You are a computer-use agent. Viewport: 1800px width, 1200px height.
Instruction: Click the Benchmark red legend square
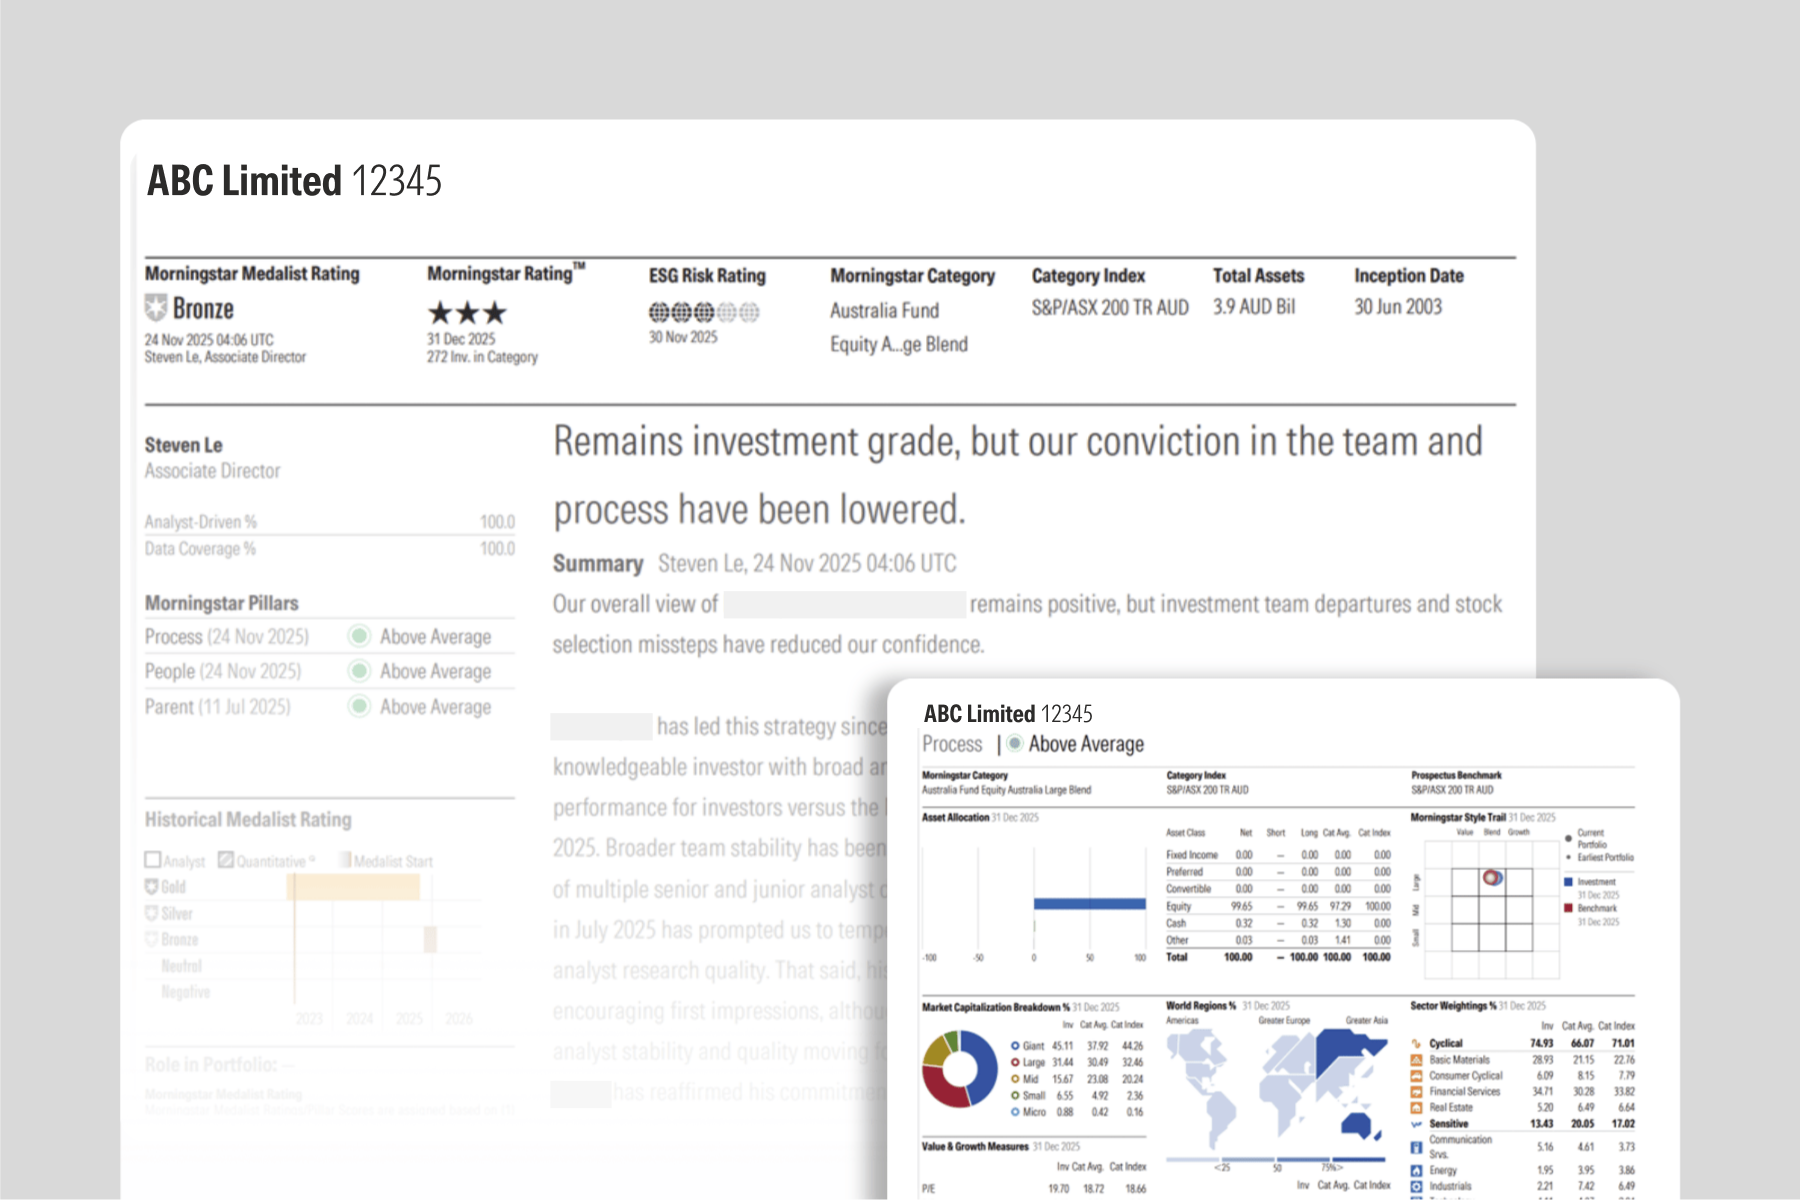(1568, 908)
